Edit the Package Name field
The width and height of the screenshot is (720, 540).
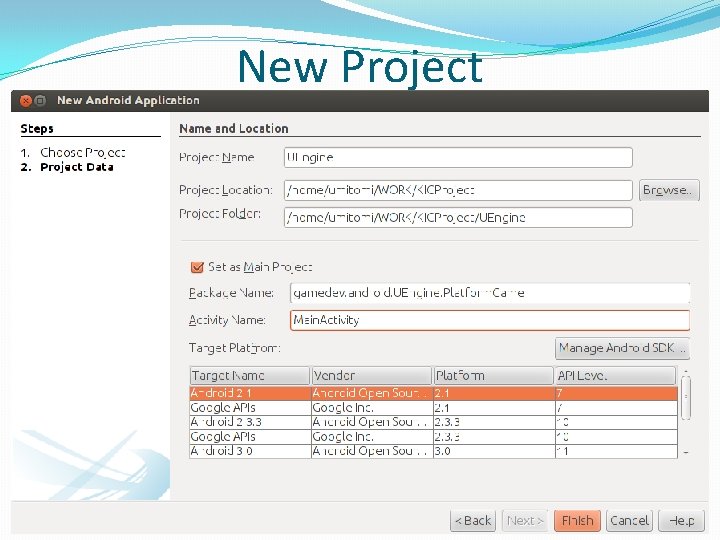[x=490, y=293]
